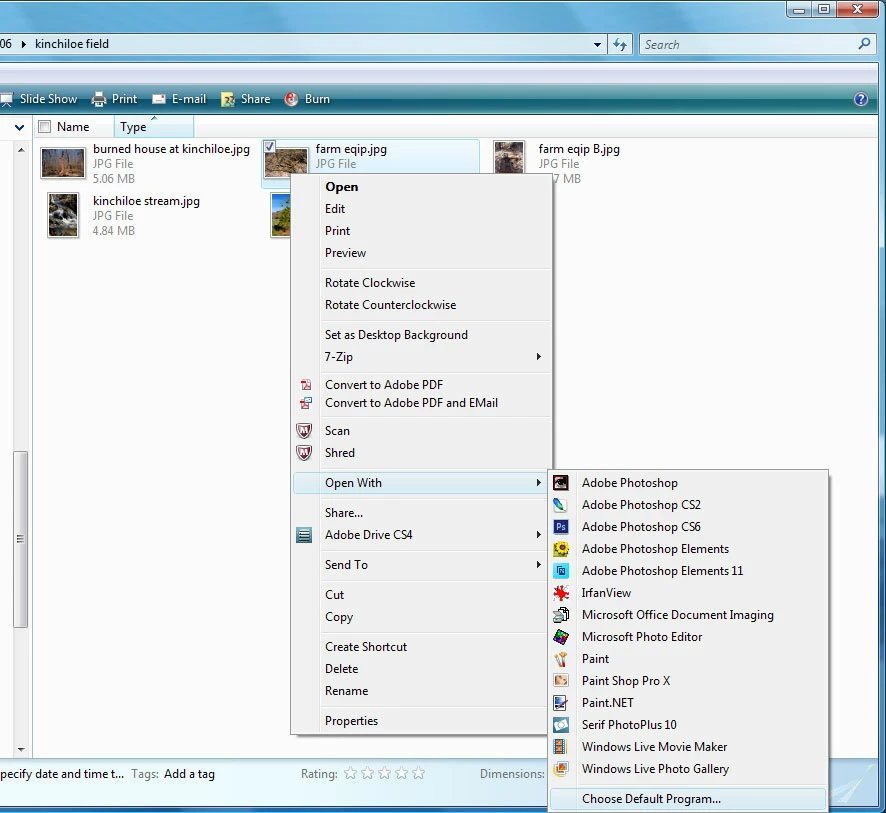This screenshot has width=886, height=813.
Task: Click the Serif PhotoPlus 10 icon
Action: (561, 725)
